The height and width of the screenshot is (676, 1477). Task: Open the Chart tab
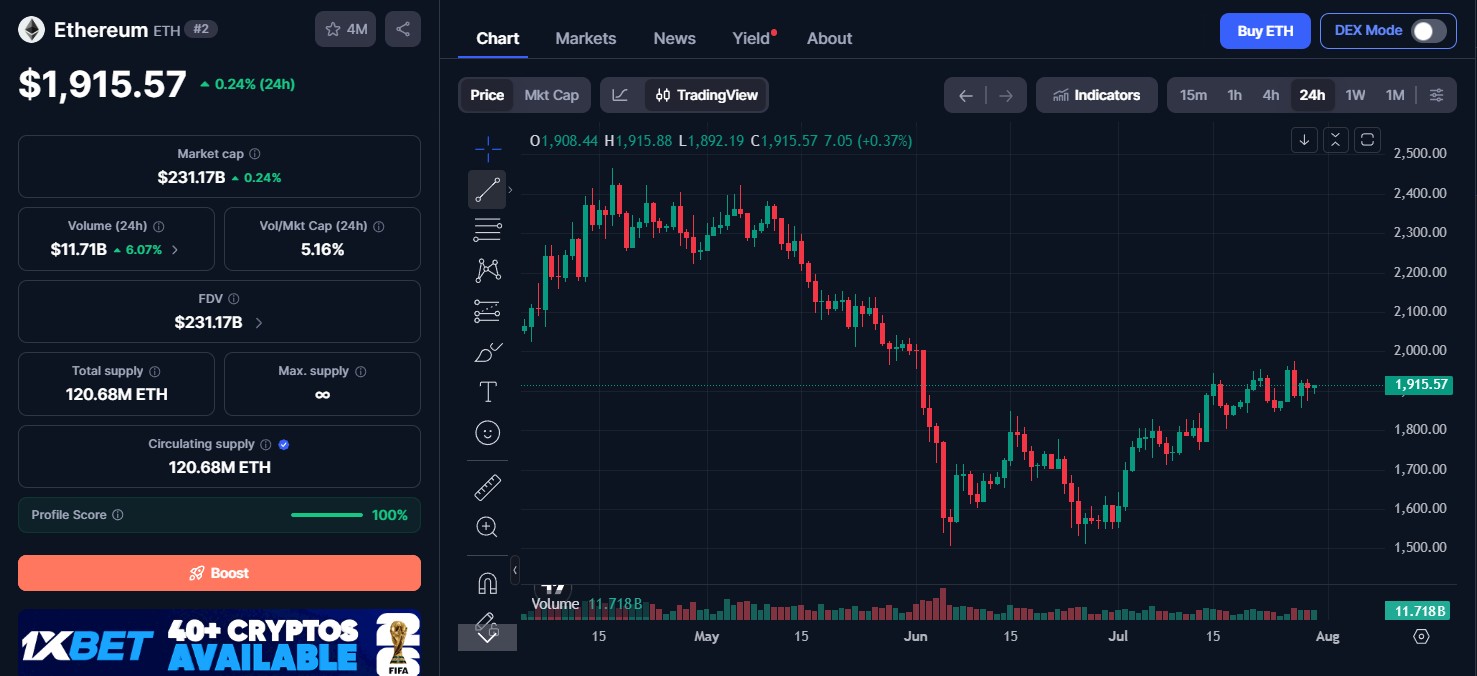[498, 38]
